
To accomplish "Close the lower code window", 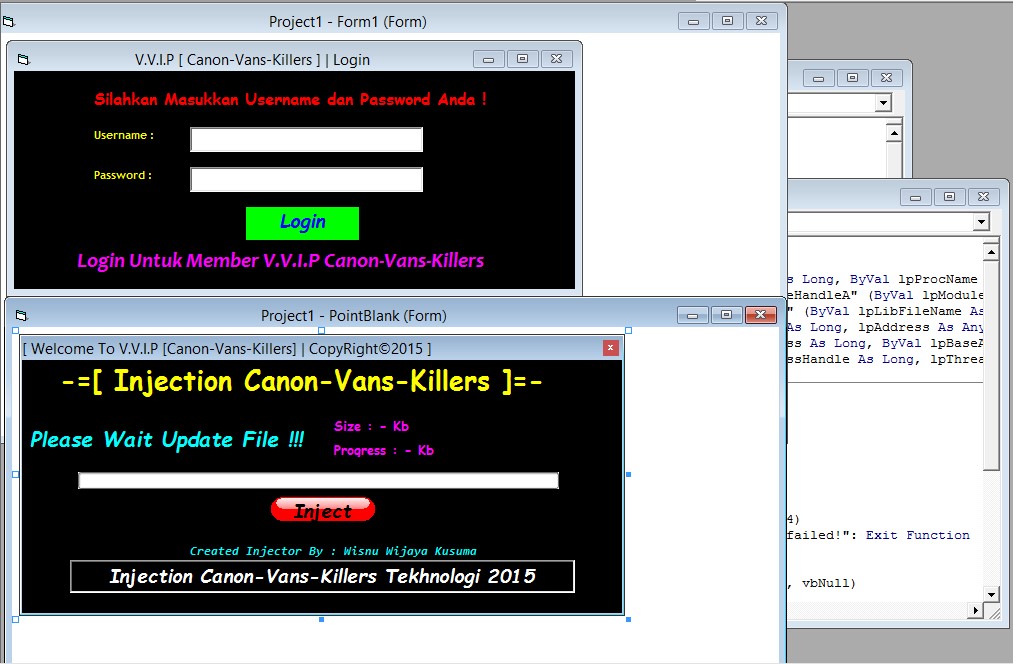I will (983, 197).
